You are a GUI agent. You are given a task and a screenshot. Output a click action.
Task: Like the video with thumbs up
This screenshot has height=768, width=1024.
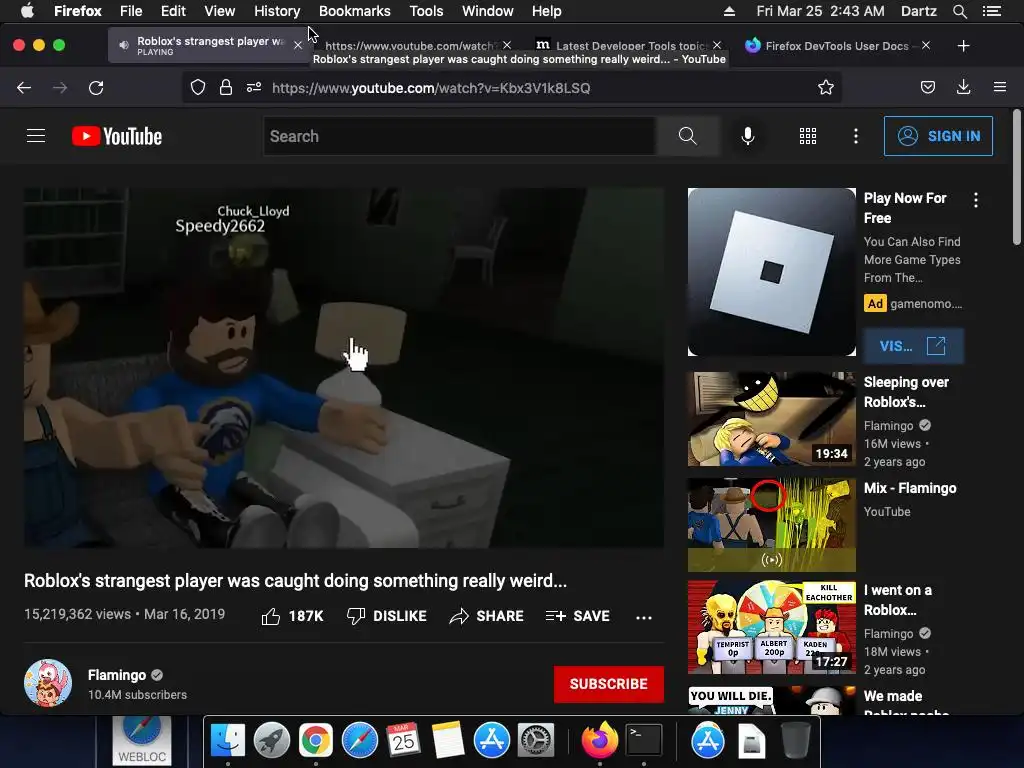pos(292,616)
